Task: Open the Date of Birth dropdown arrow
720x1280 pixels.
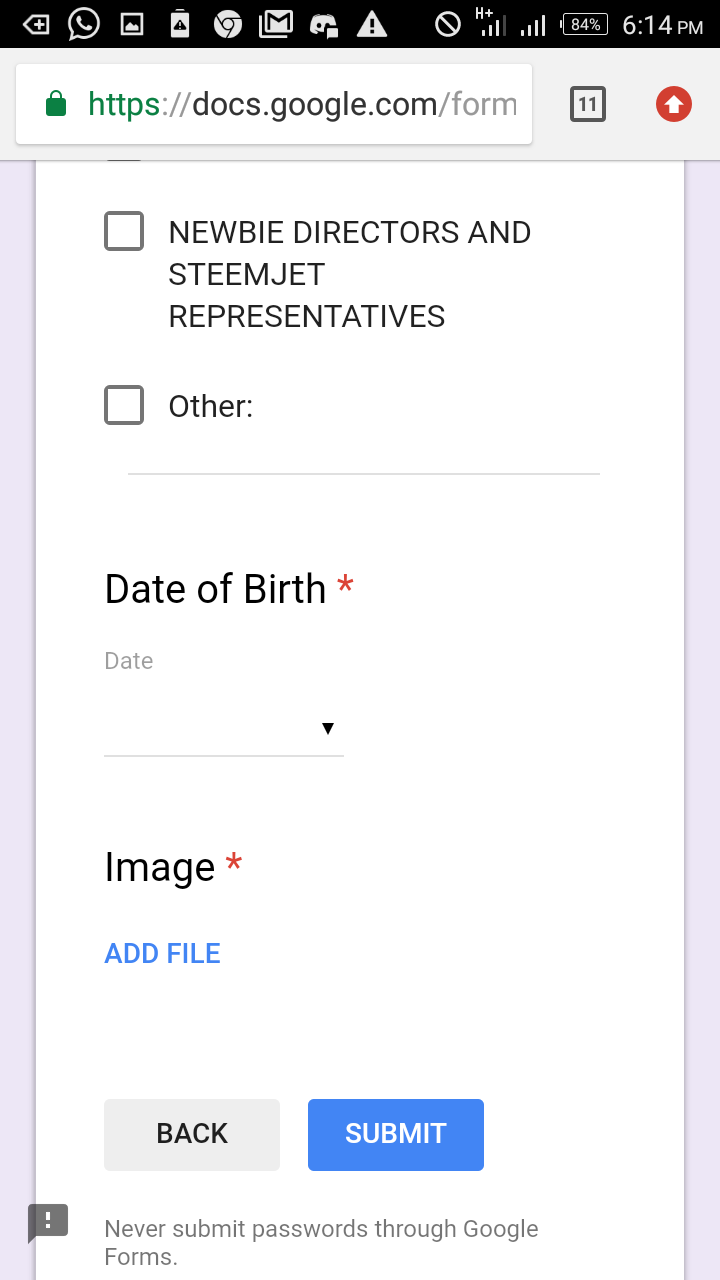Action: (x=327, y=729)
